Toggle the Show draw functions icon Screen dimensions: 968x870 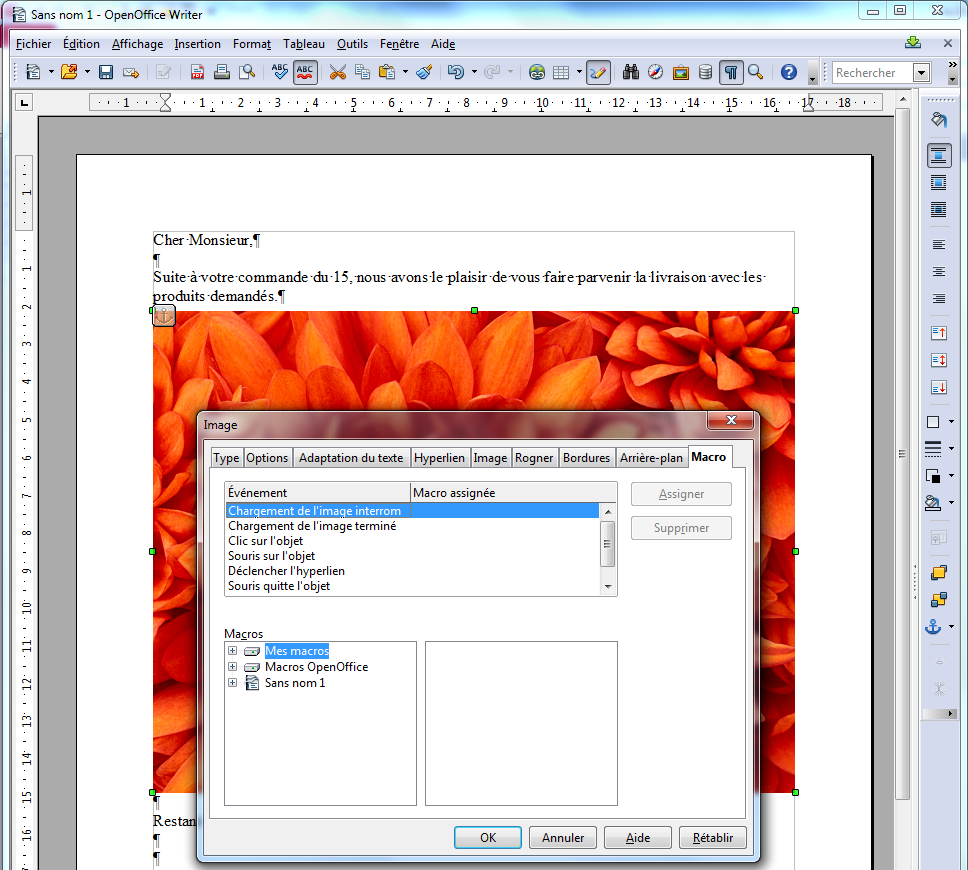point(598,72)
